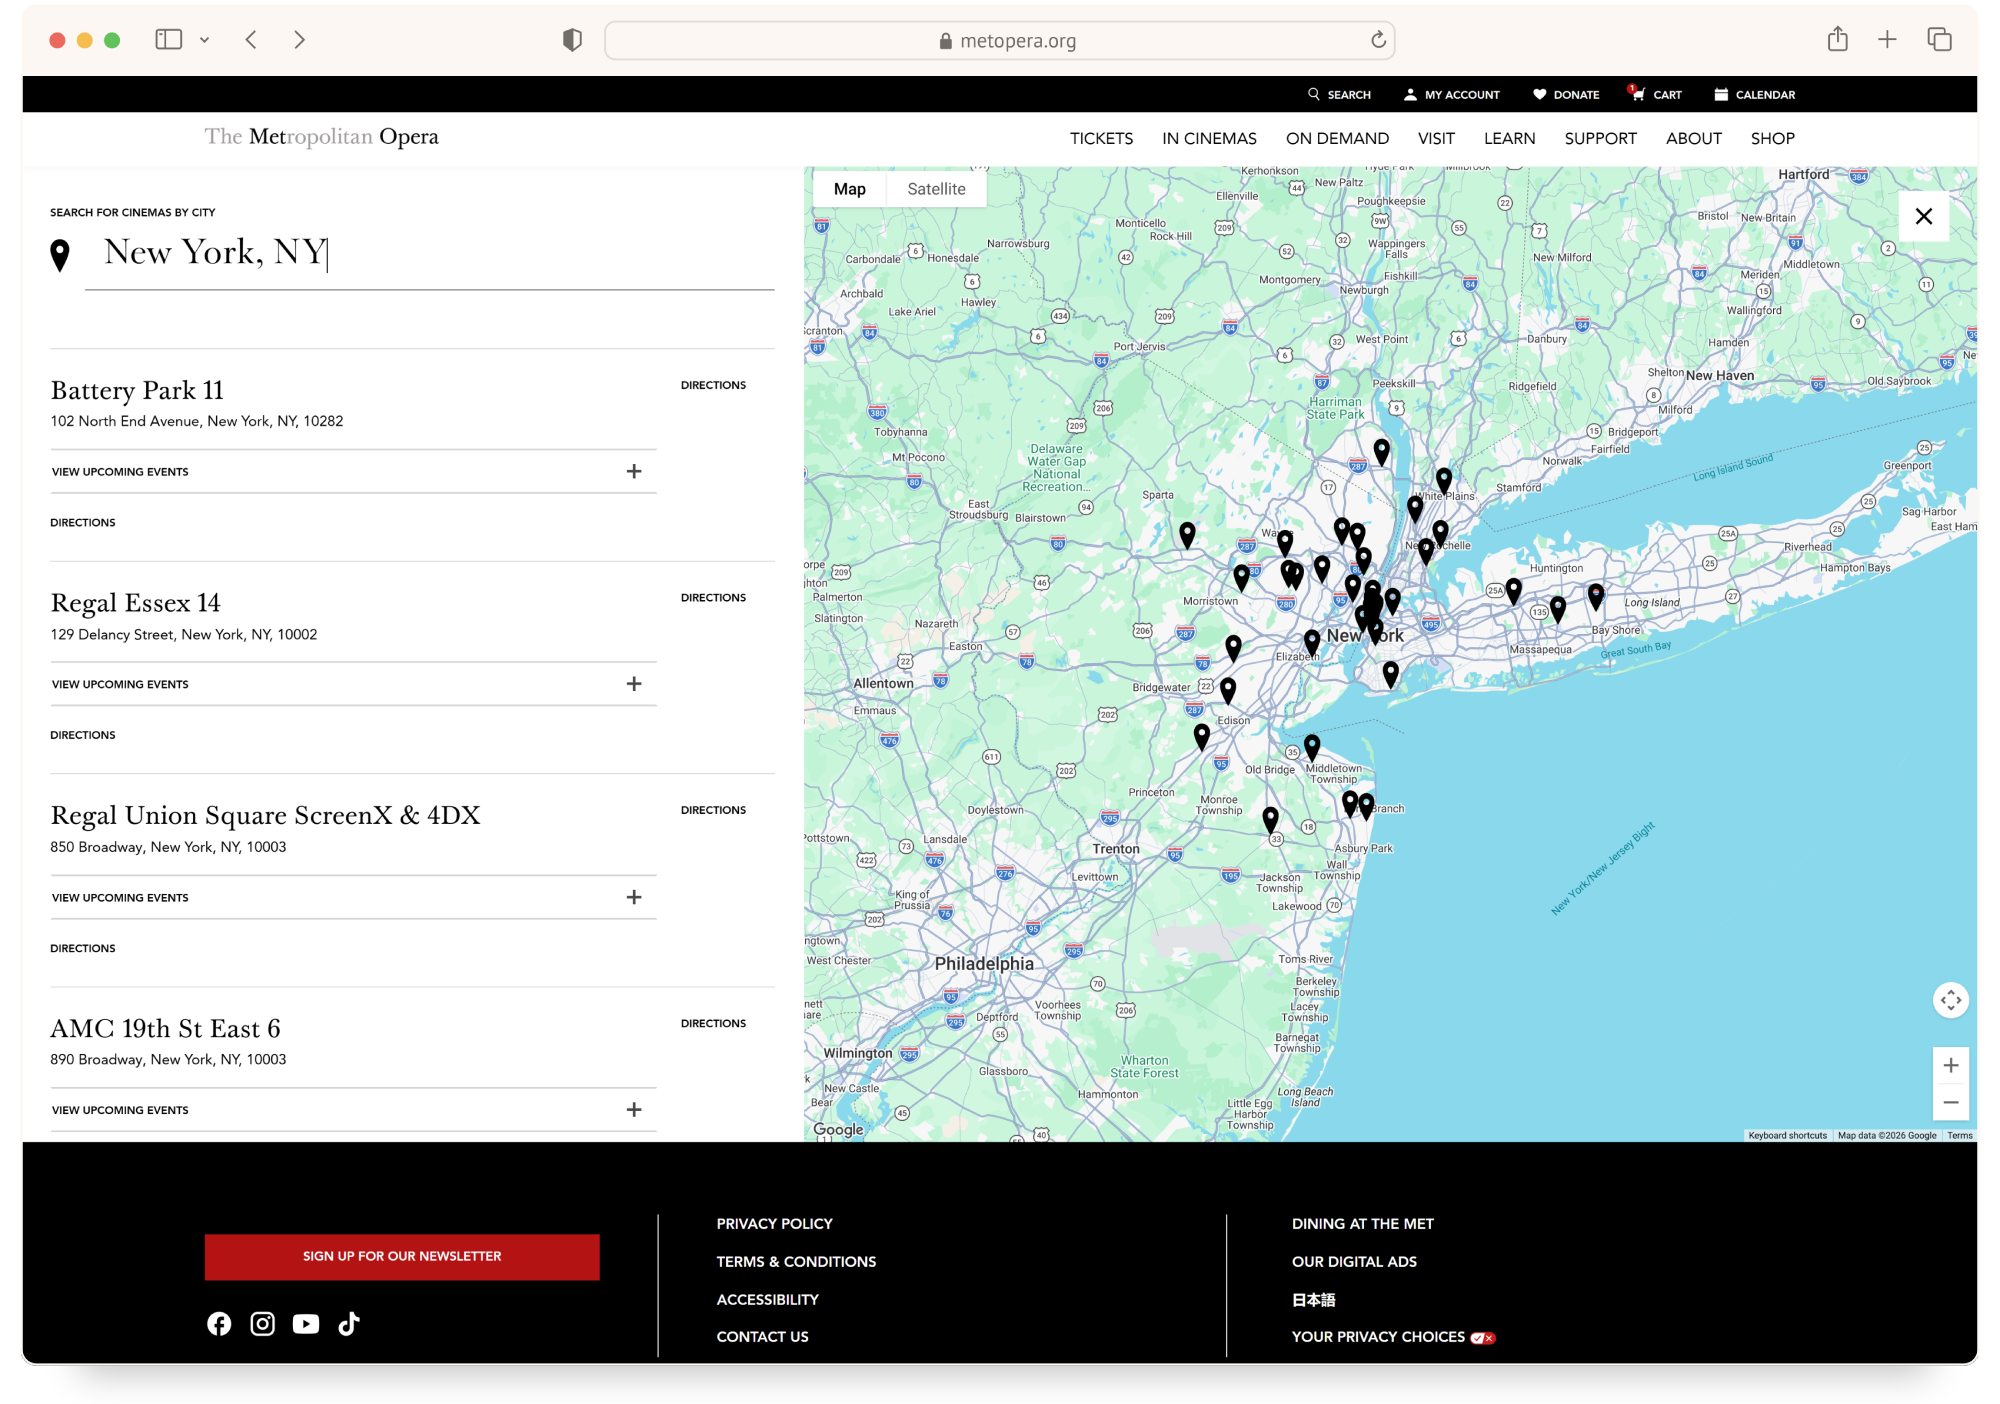Click Directions below Regal Essex 14 events
This screenshot has height=1404, width=2000.
pos(83,735)
